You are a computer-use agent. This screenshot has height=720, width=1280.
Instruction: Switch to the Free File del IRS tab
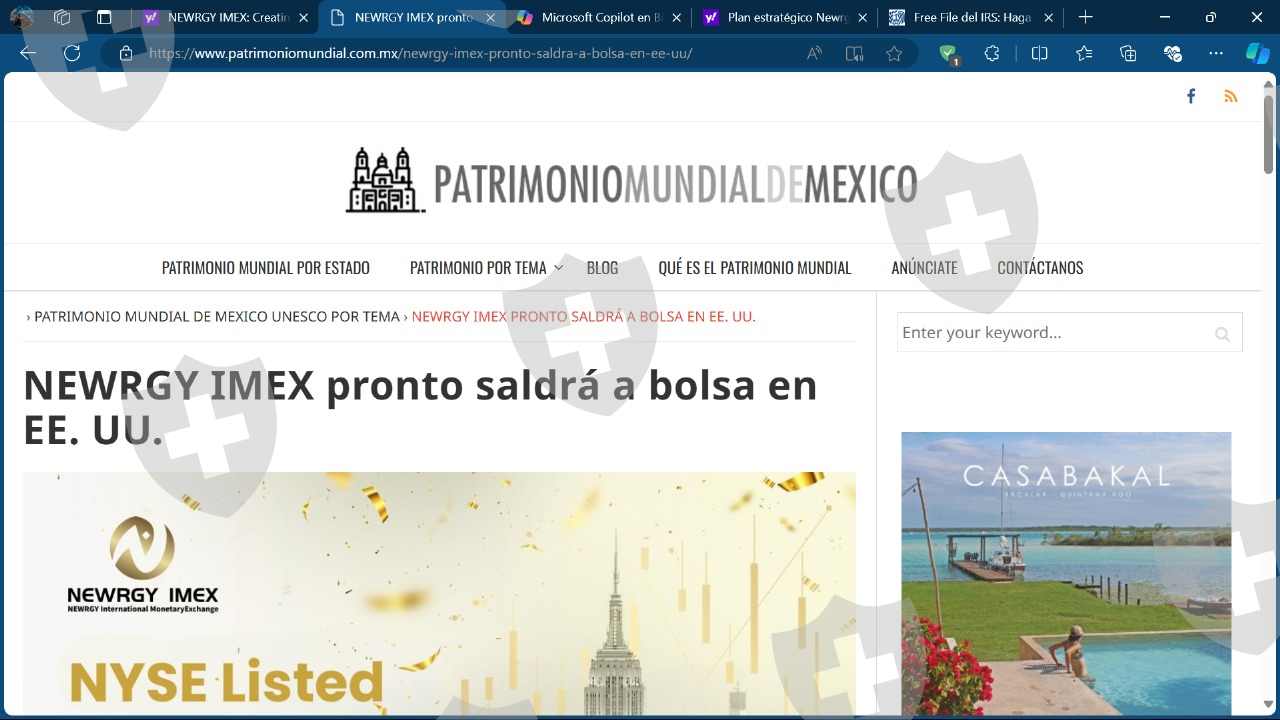pos(970,17)
